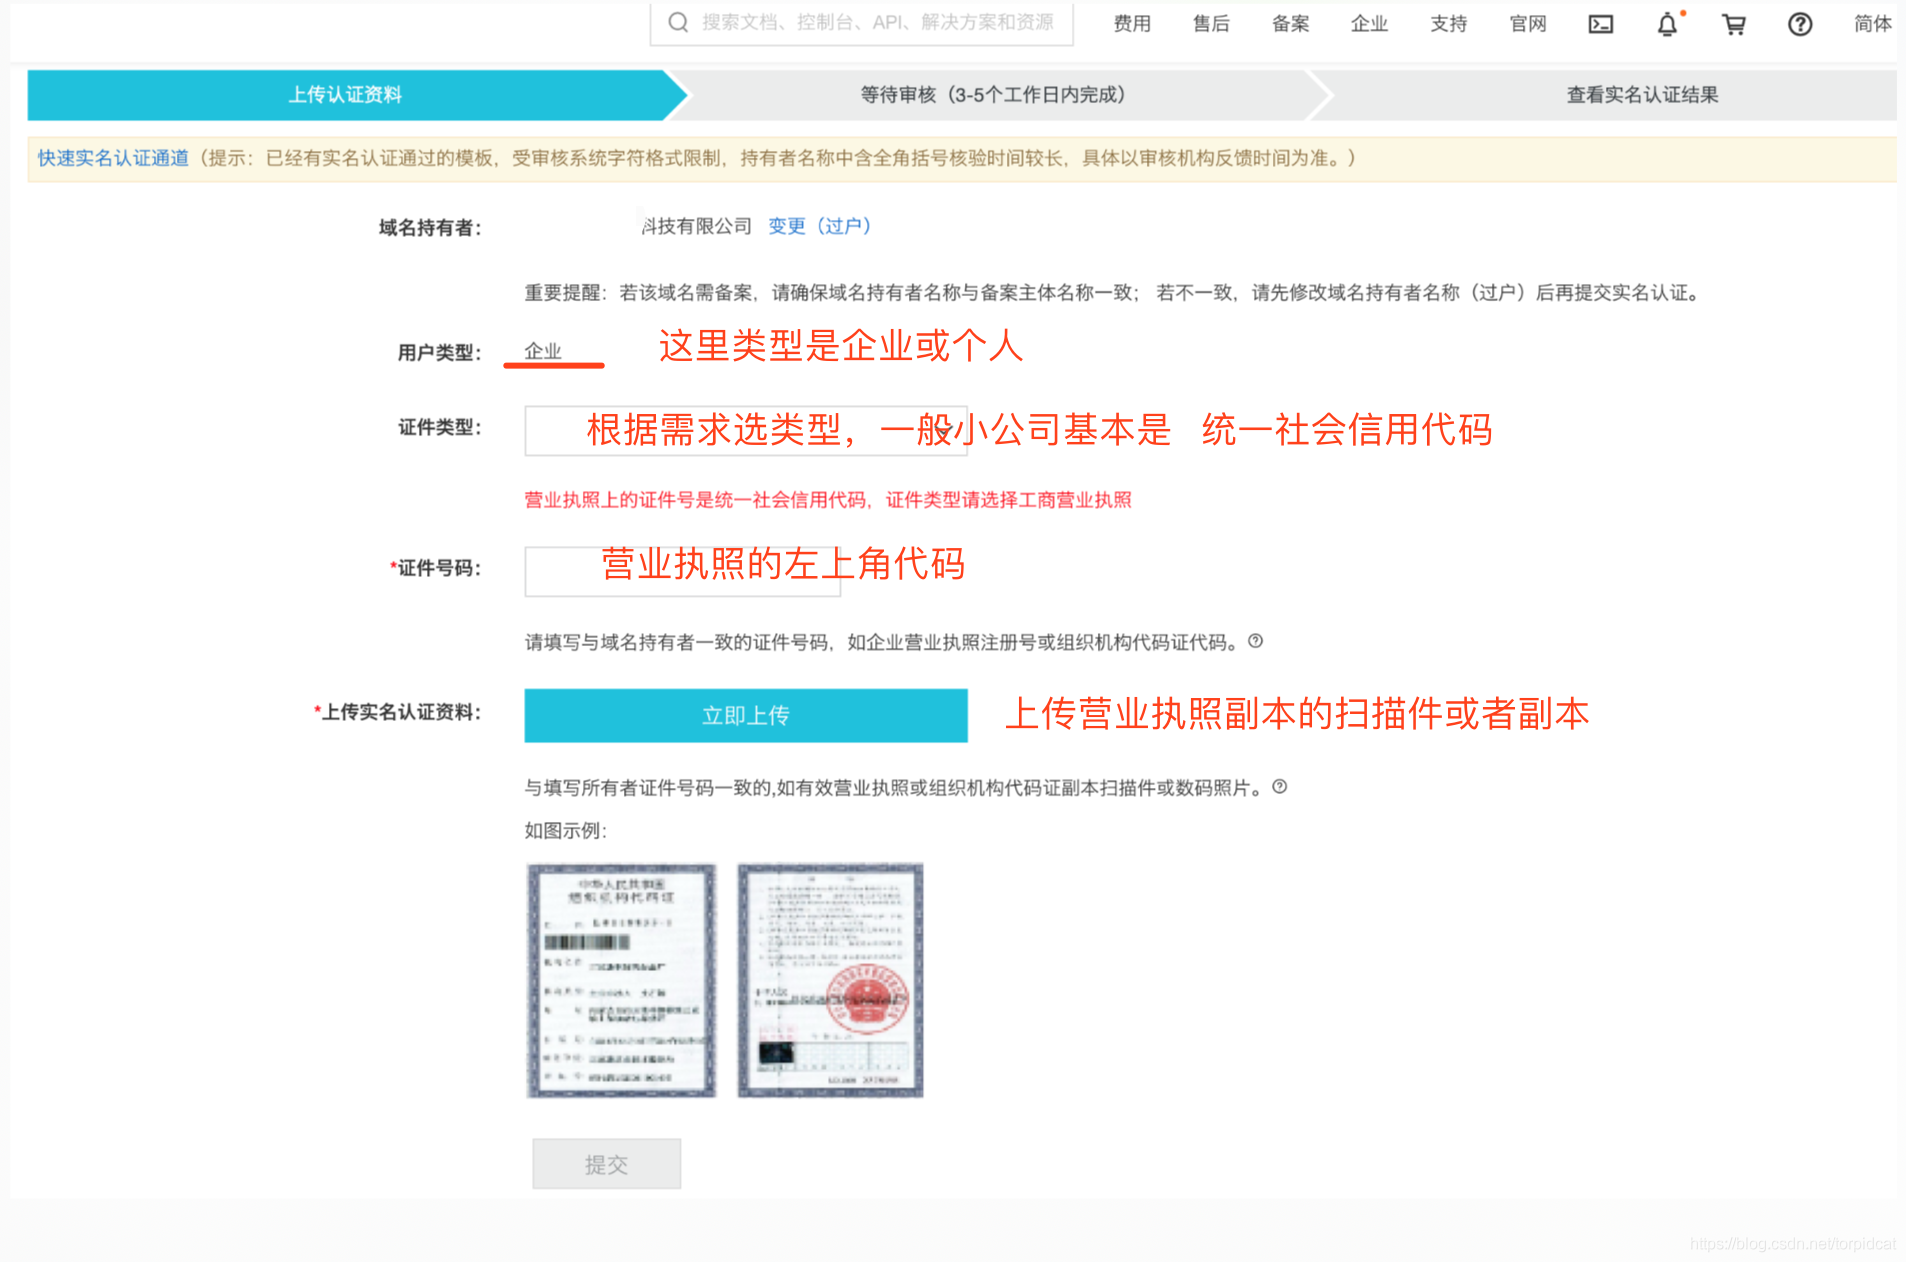The width and height of the screenshot is (1906, 1262).
Task: Select the 查看实名认证结果 step tab
Action: (x=1641, y=95)
